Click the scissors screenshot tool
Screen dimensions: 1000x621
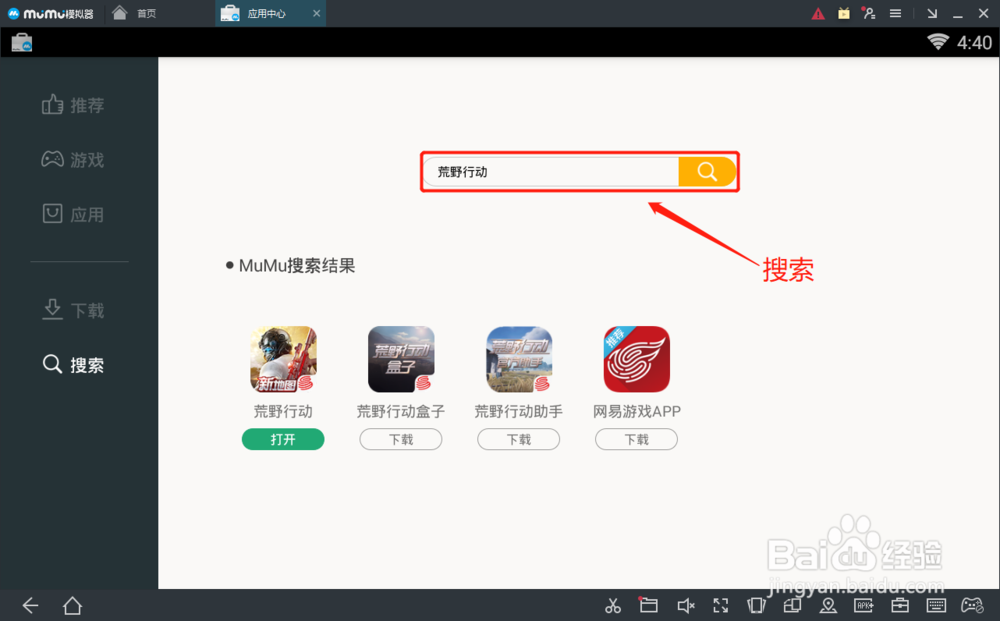[613, 605]
